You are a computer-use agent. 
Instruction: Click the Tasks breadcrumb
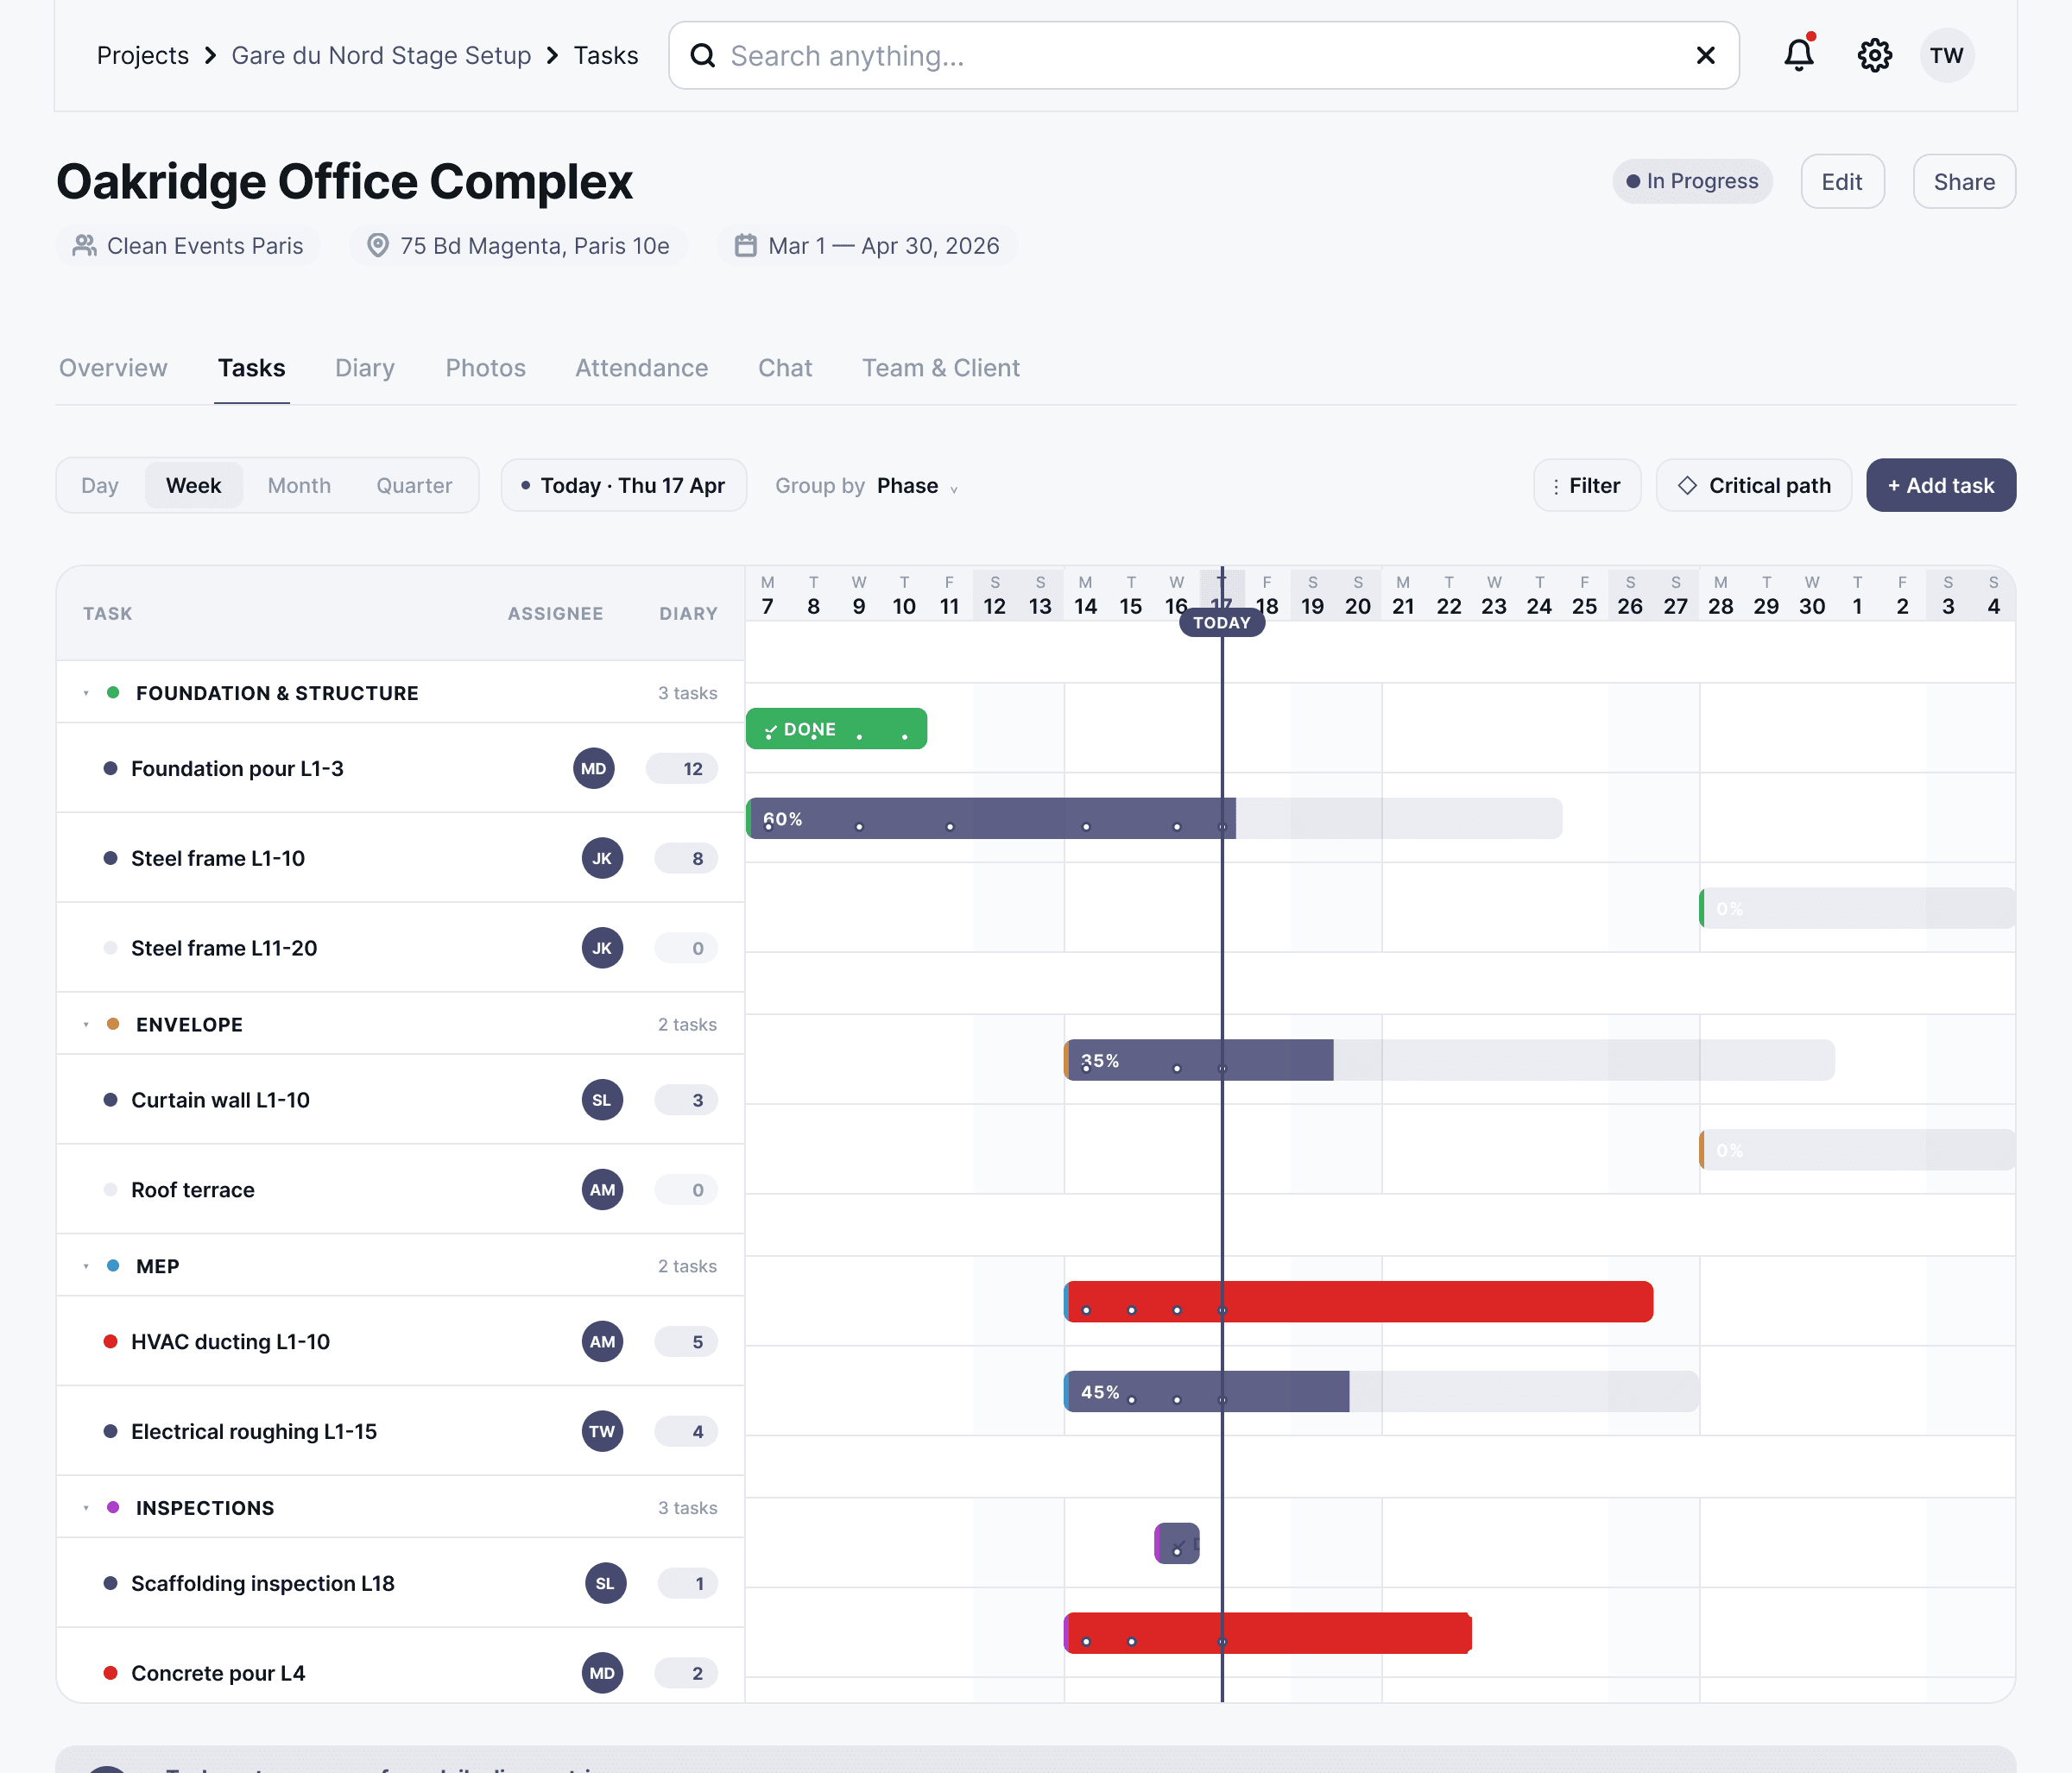pos(606,55)
